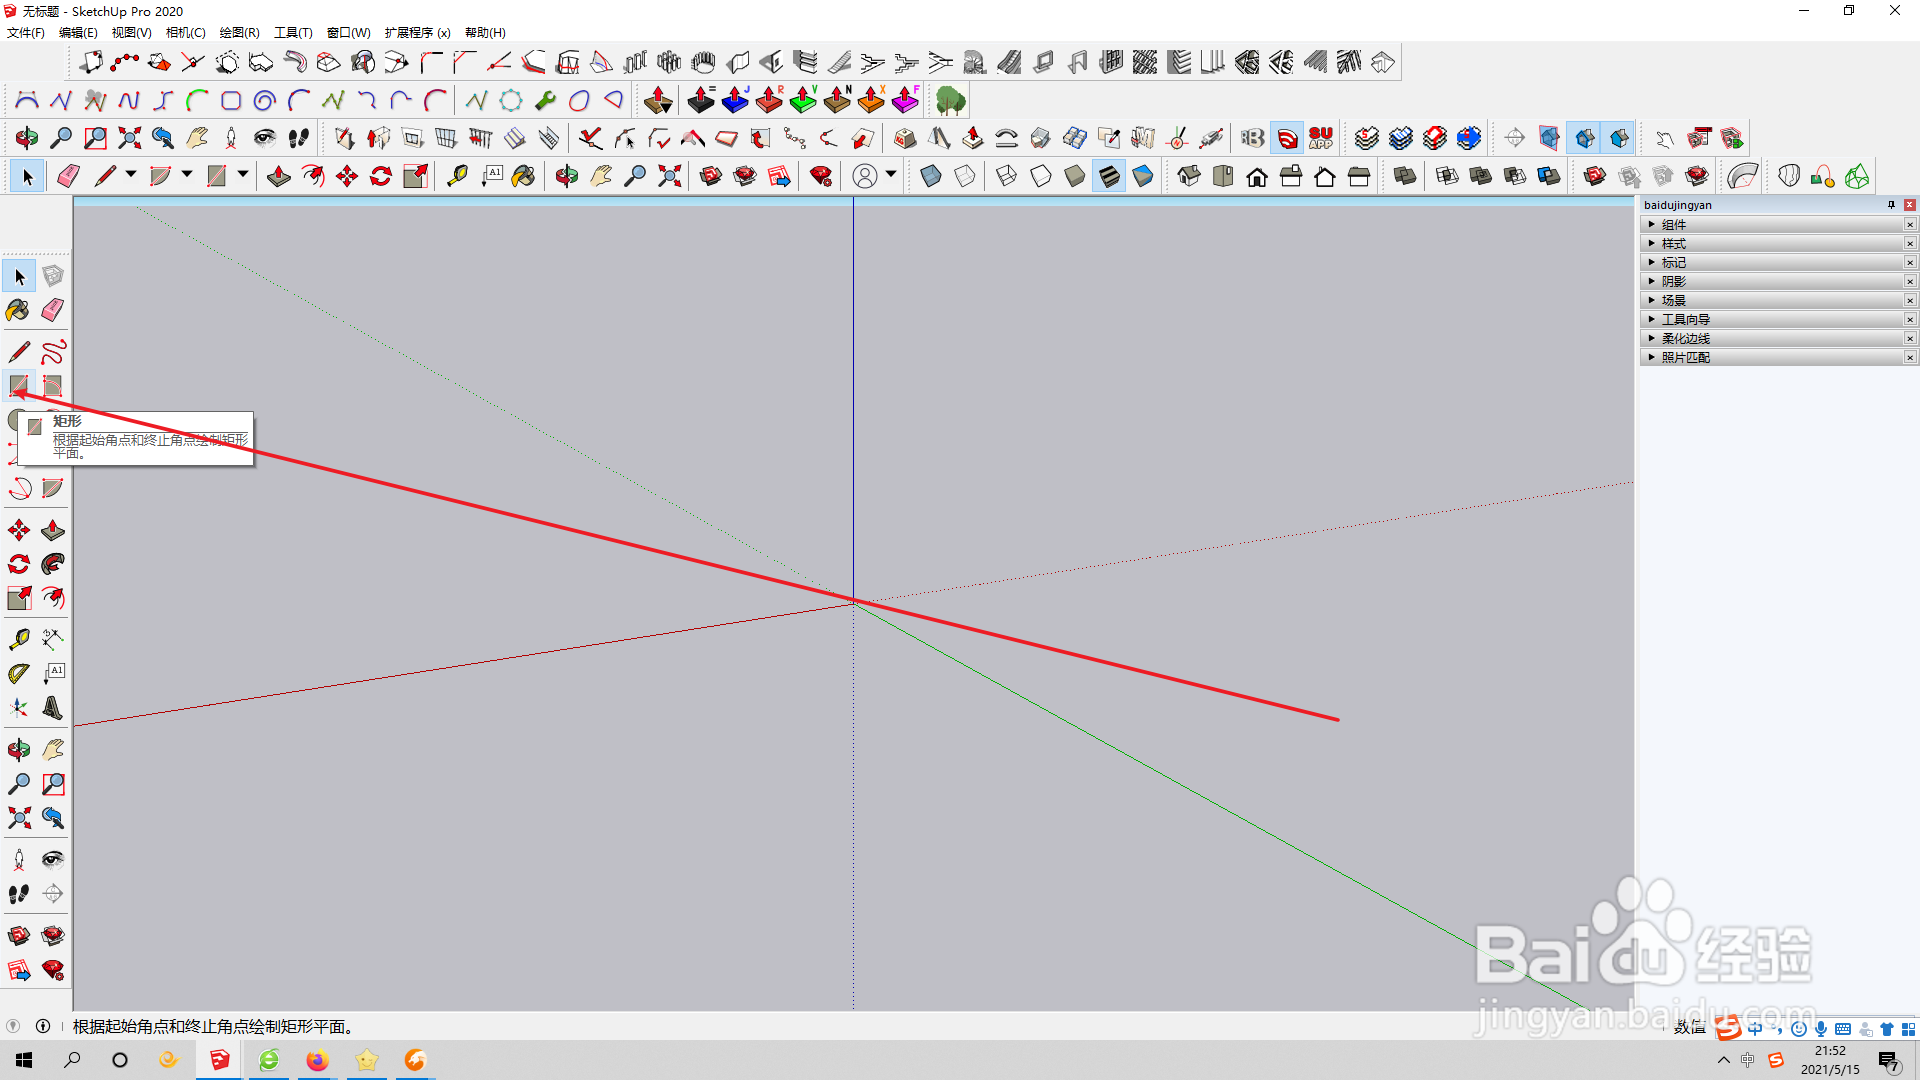Open the line tool dropdown arrow
This screenshot has width=1920, height=1080.
coord(131,175)
